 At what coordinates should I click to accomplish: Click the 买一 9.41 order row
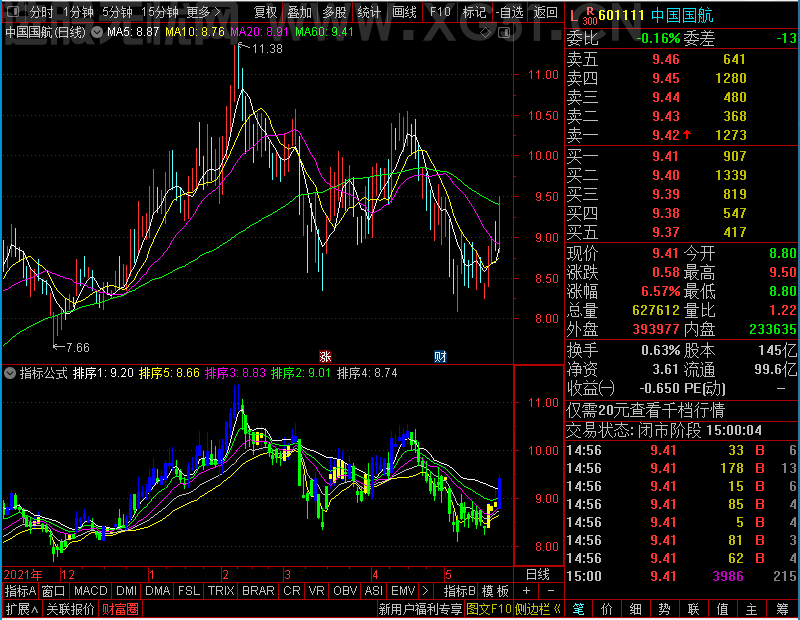click(682, 156)
